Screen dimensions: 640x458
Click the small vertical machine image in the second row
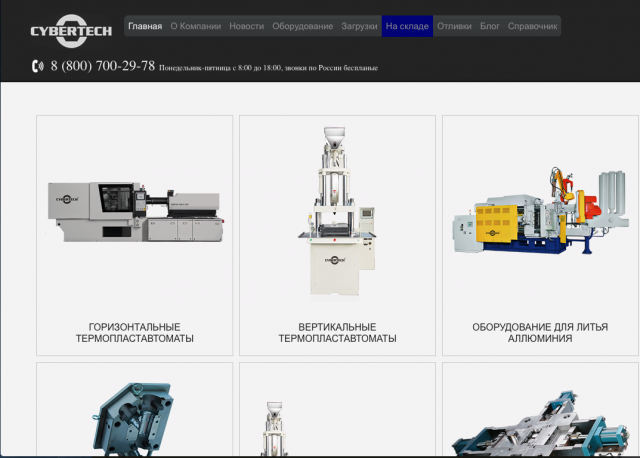[274, 429]
